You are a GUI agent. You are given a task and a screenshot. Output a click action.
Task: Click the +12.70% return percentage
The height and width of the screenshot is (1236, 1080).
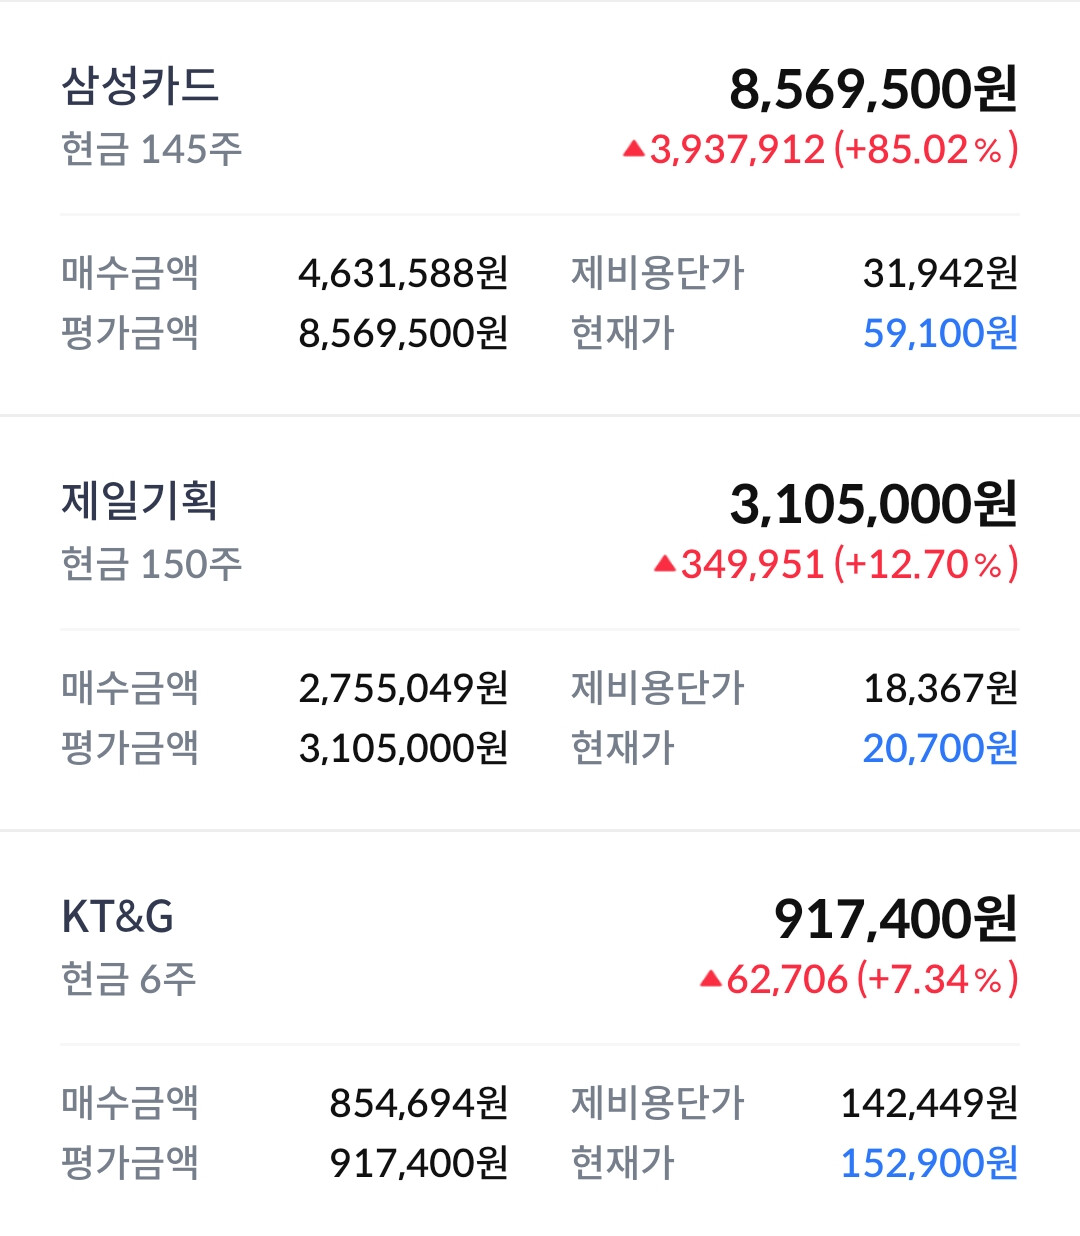[x=926, y=565]
